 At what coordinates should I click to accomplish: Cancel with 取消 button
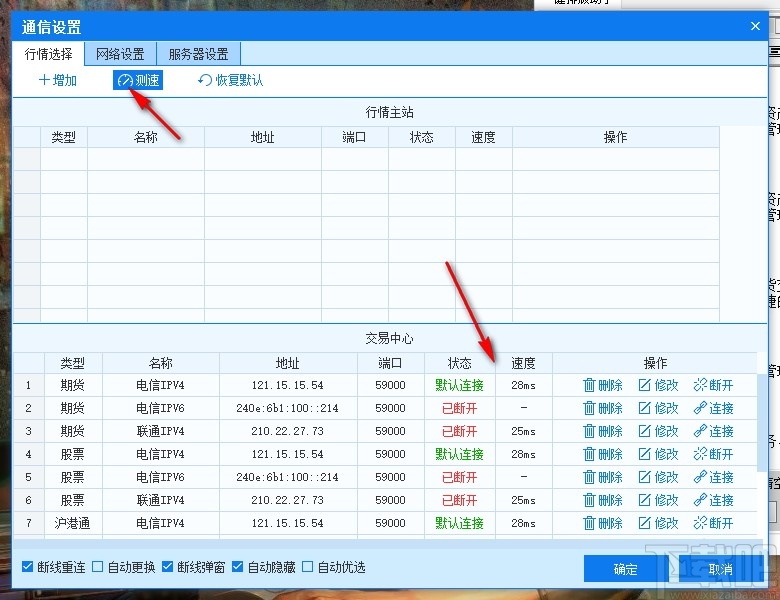(720, 569)
